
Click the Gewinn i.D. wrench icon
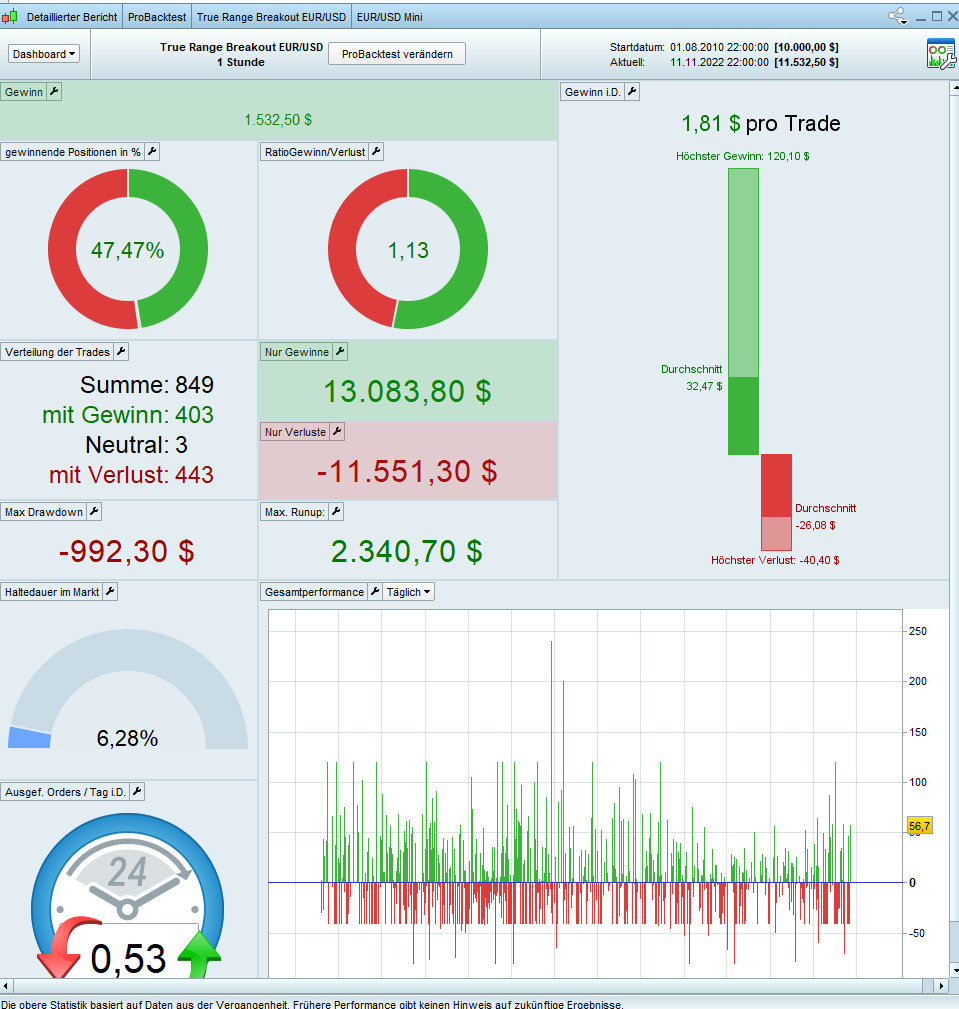pos(632,92)
